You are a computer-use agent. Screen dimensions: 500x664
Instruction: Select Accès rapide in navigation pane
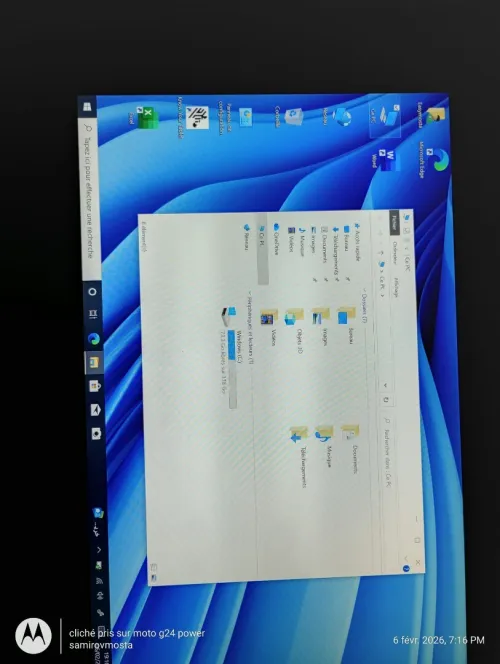point(358,241)
